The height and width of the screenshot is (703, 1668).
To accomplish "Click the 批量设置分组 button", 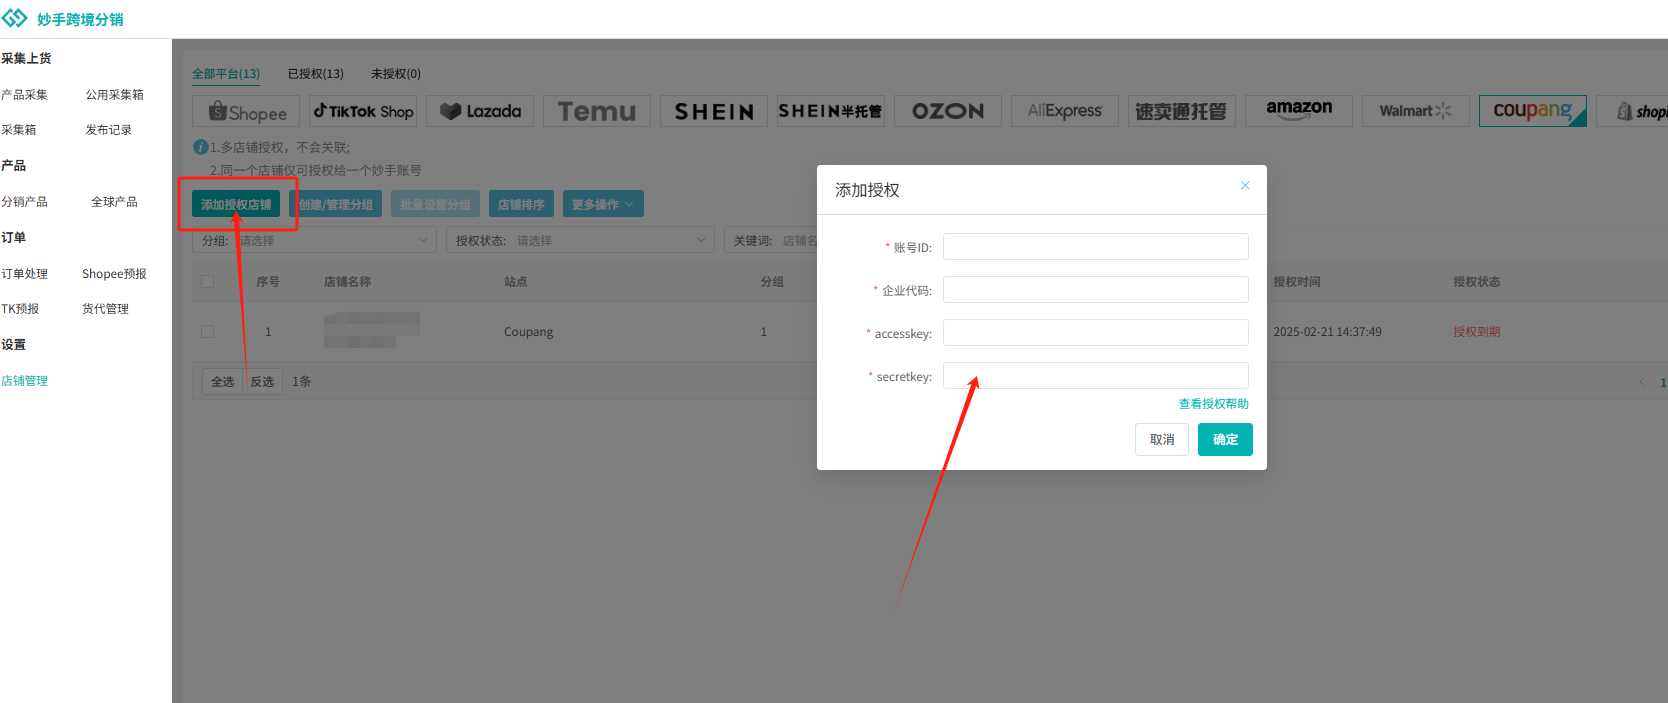I will (436, 204).
